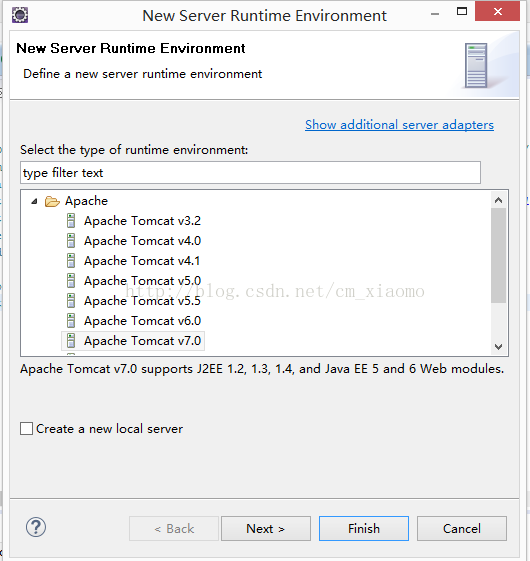This screenshot has height=561, width=530.
Task: Click the Cancel button
Action: pos(462,528)
